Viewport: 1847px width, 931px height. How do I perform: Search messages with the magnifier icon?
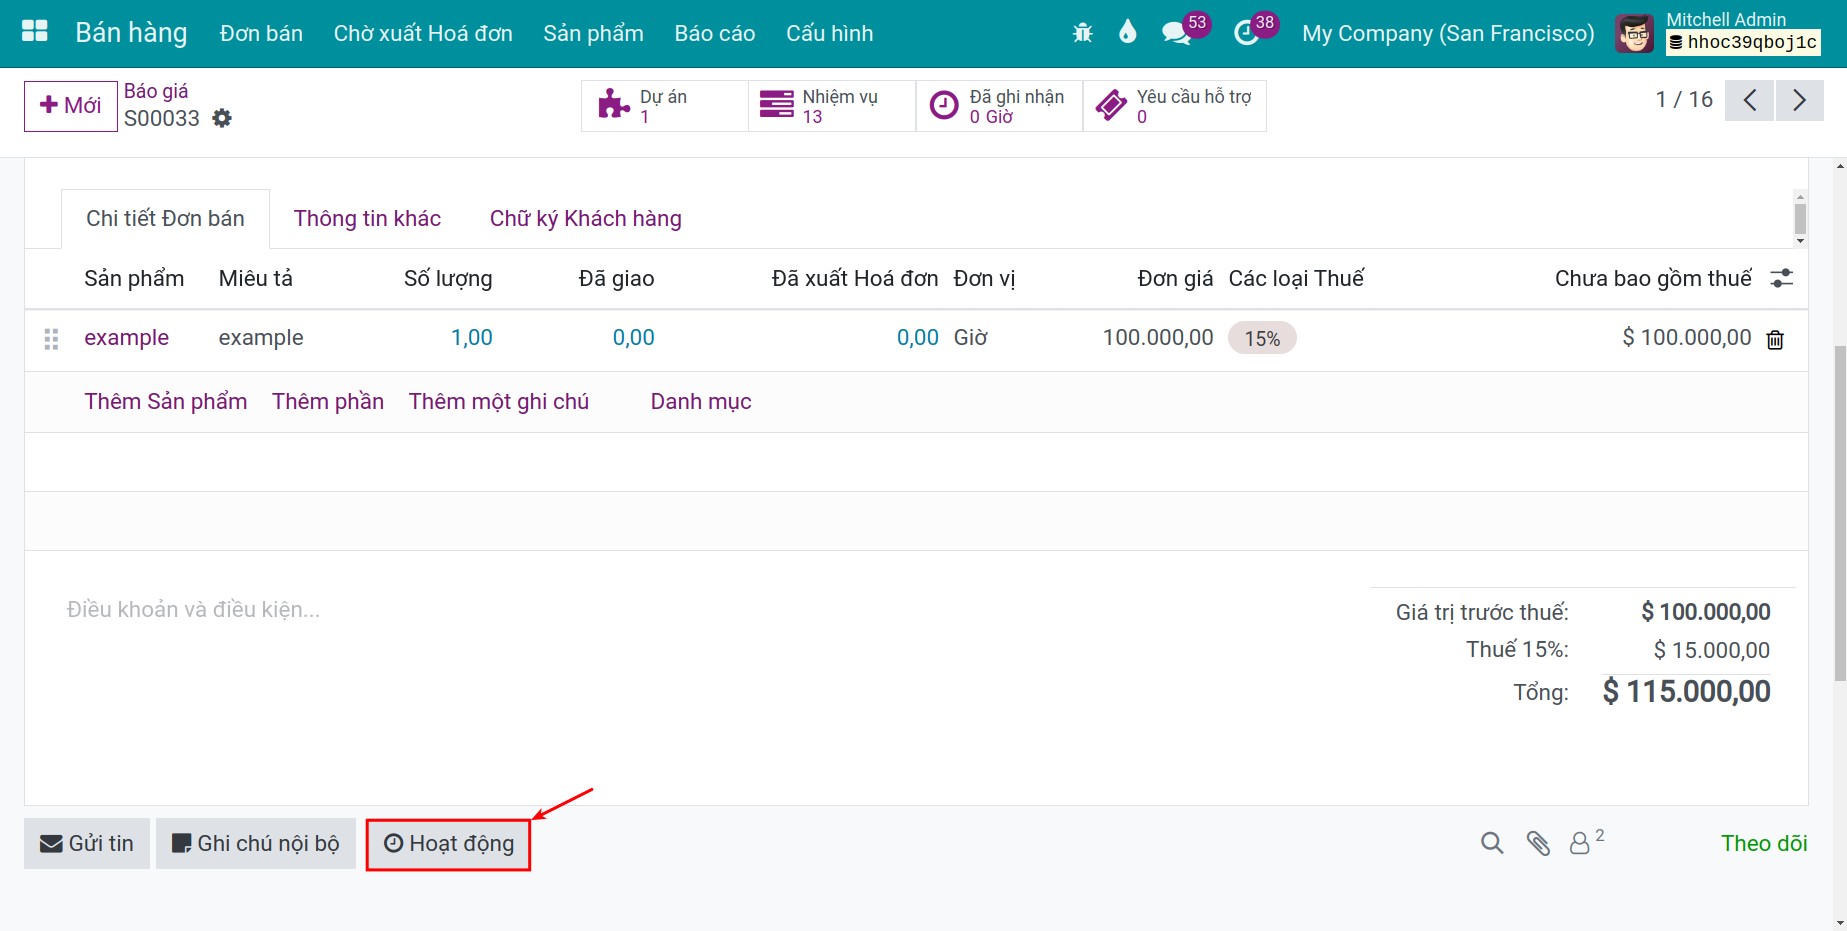(1492, 844)
